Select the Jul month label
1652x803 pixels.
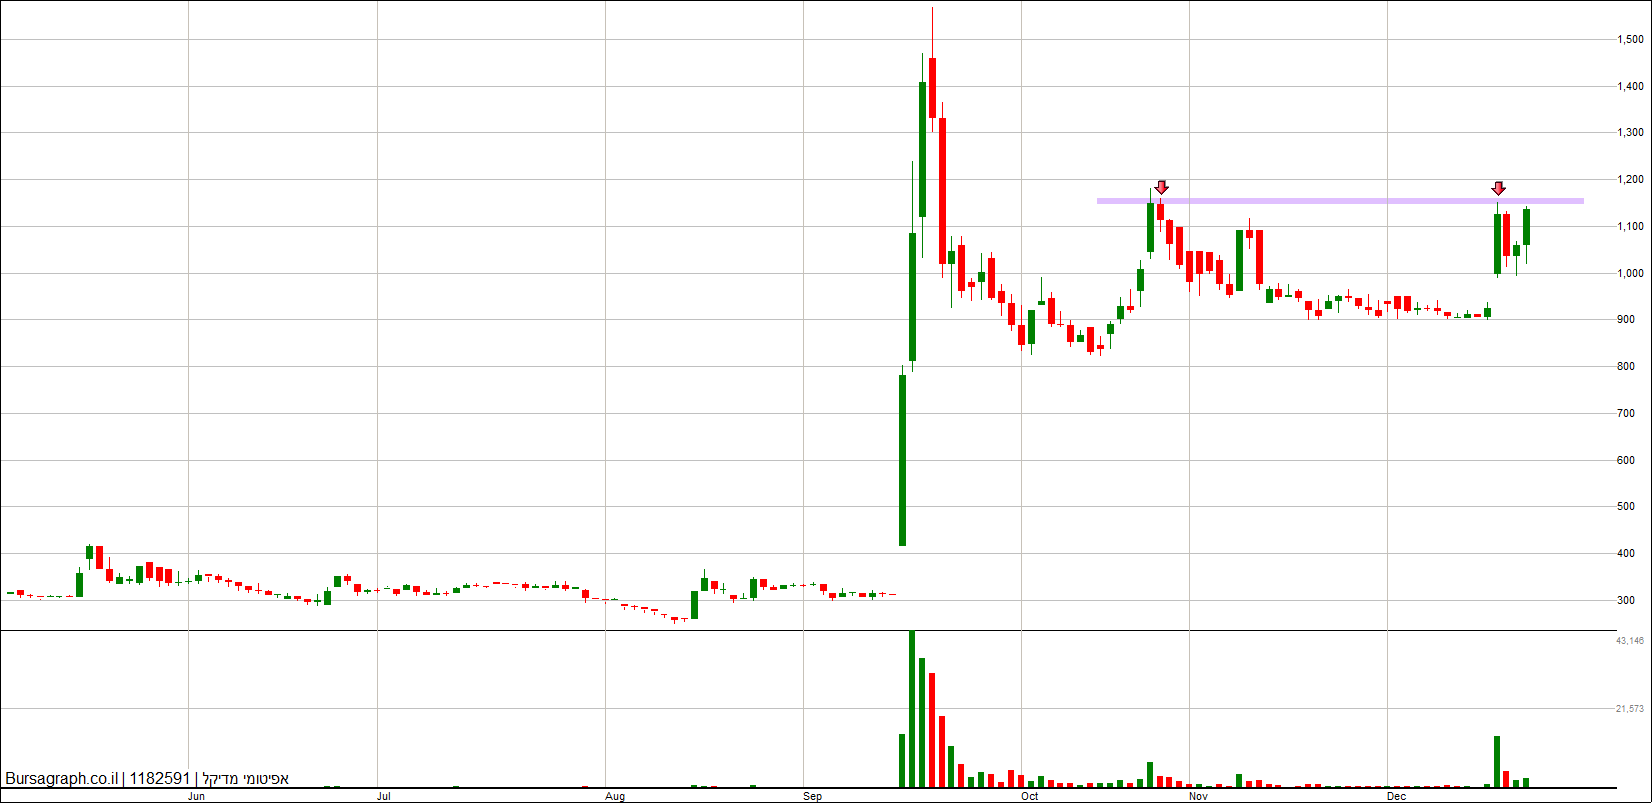[384, 797]
